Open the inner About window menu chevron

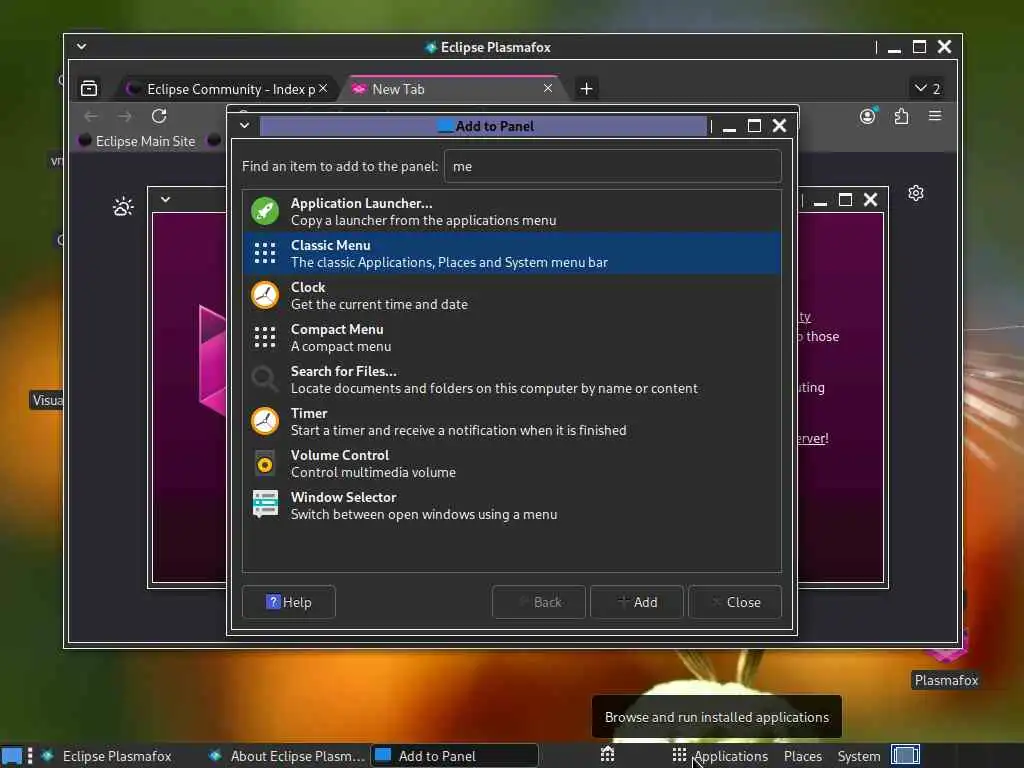coord(165,199)
